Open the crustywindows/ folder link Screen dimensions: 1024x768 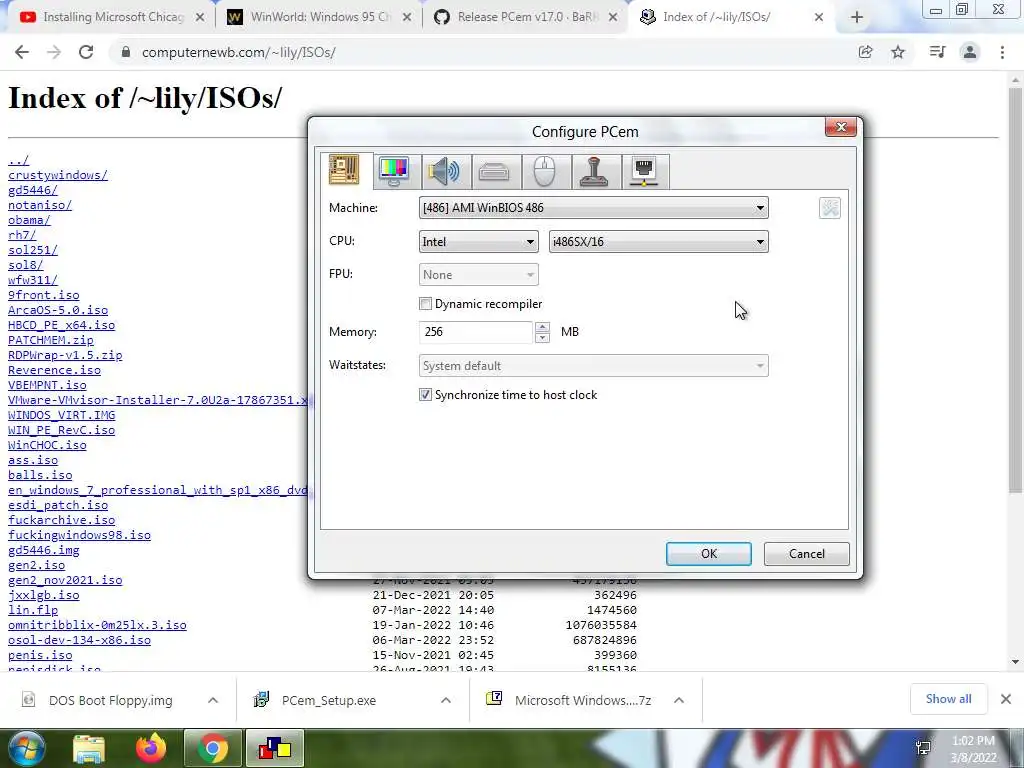point(57,175)
